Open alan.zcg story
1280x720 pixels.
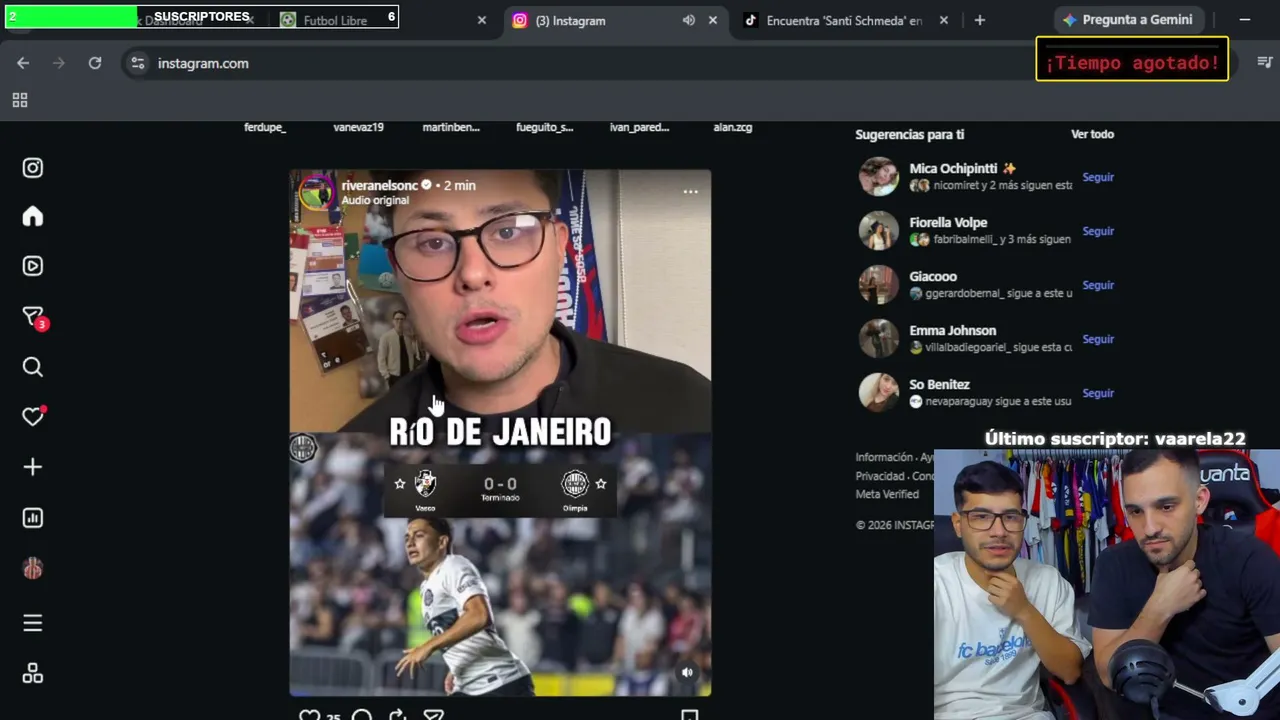point(733,127)
